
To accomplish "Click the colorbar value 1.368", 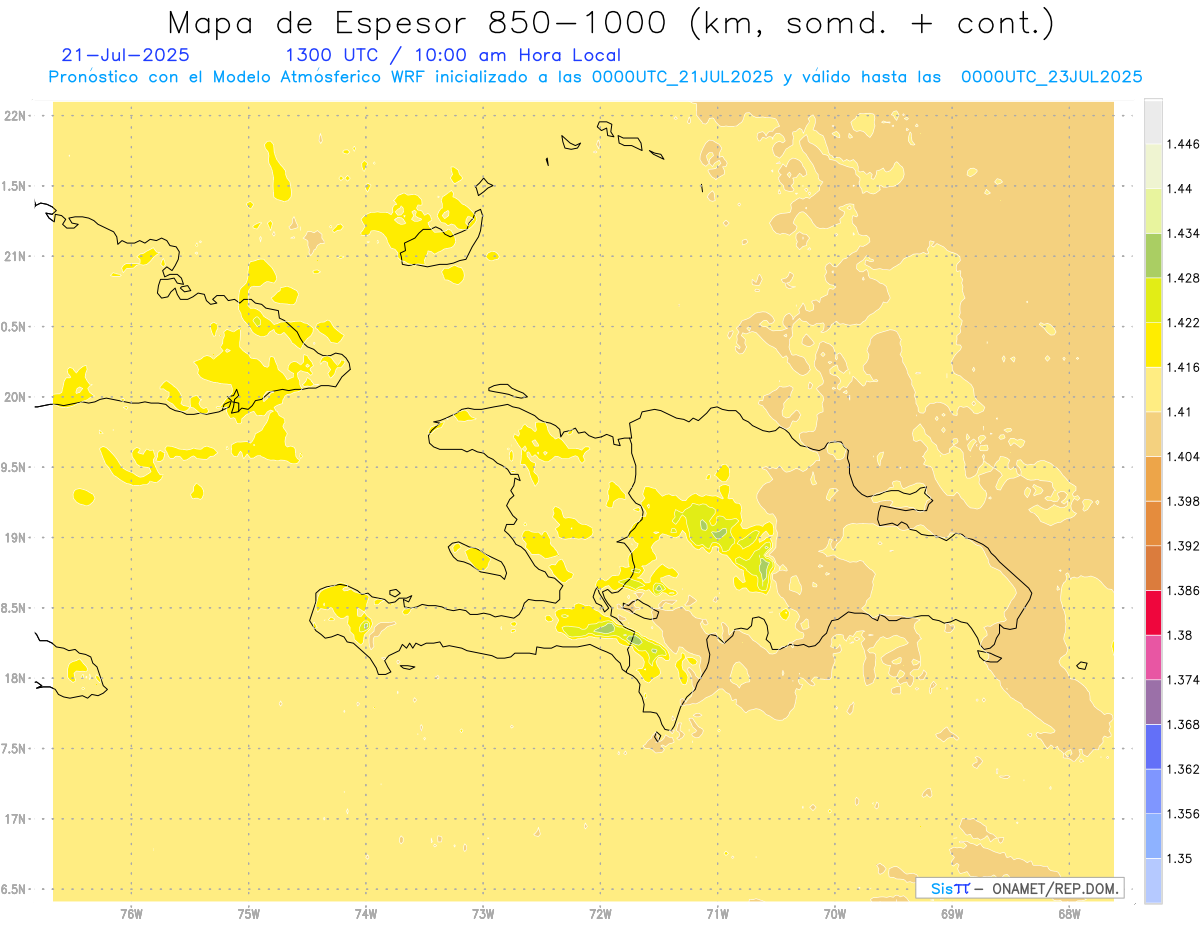I will pos(1183,724).
